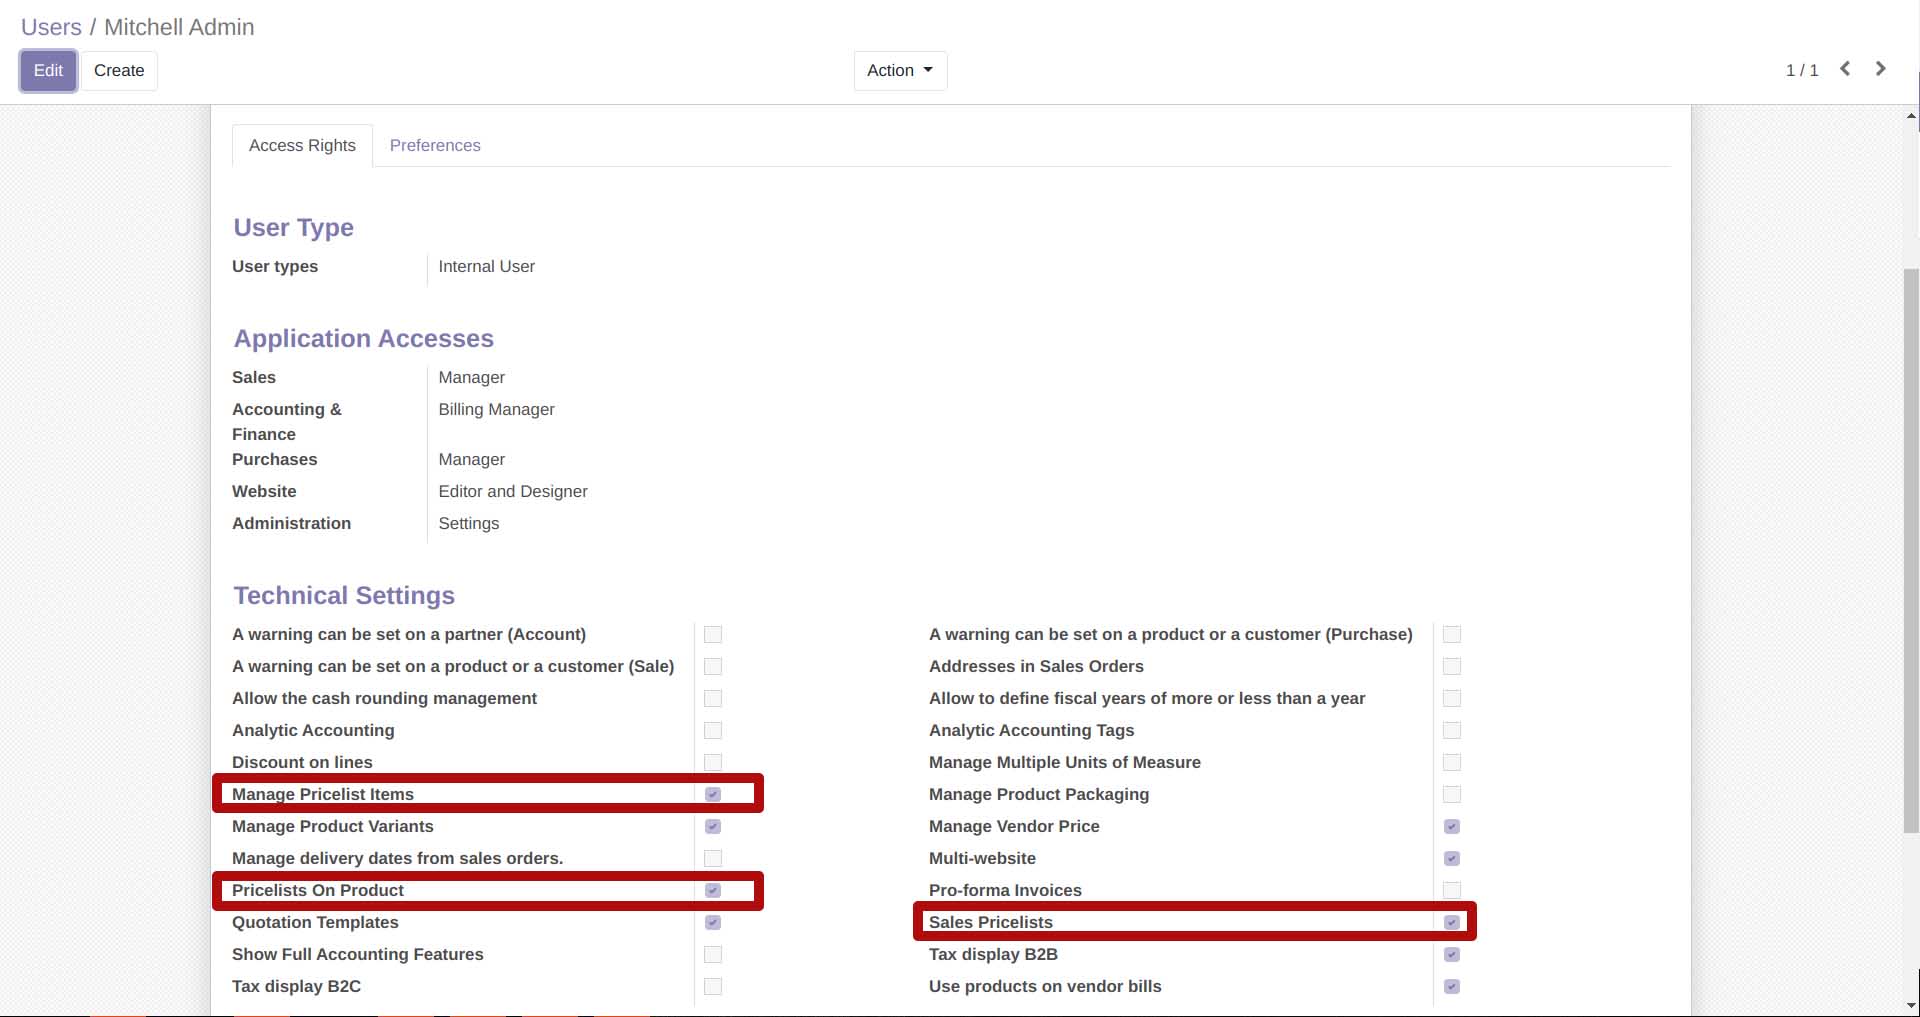Viewport: 1920px width, 1017px height.
Task: Toggle the Analytic Accounting Tags checkbox
Action: tap(1452, 730)
